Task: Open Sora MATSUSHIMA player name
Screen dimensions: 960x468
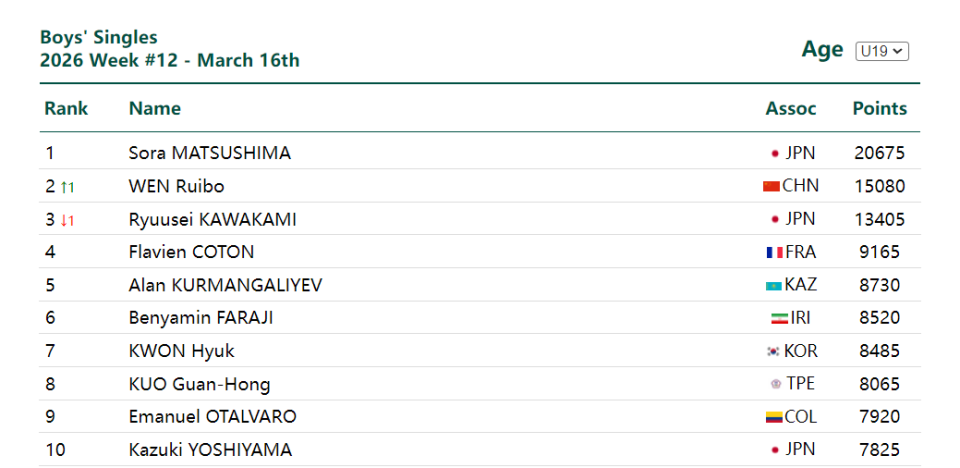Action: tap(210, 153)
